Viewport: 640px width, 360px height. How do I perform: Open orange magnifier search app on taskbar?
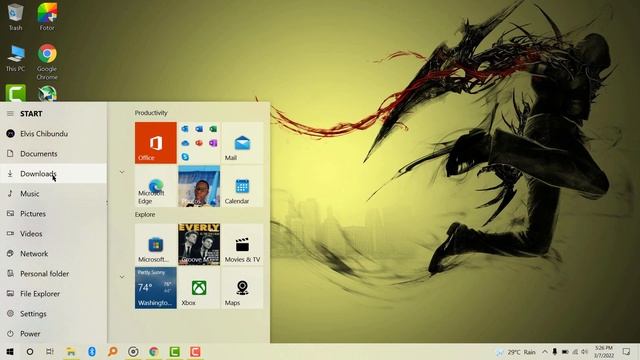(x=113, y=351)
